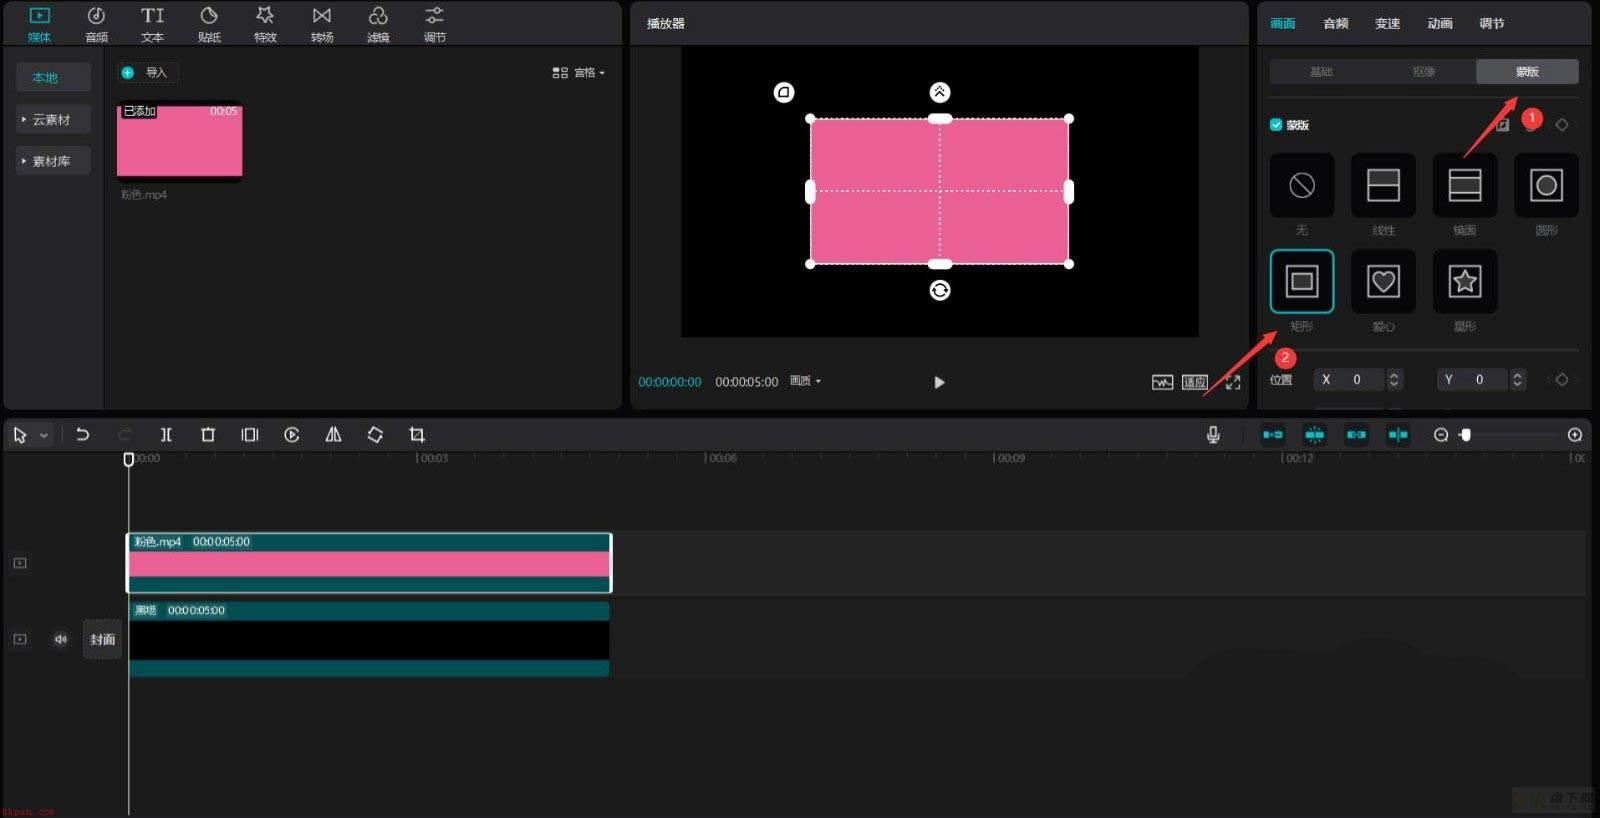
Task: Open the 转场 transitions panel
Action: pos(322,24)
